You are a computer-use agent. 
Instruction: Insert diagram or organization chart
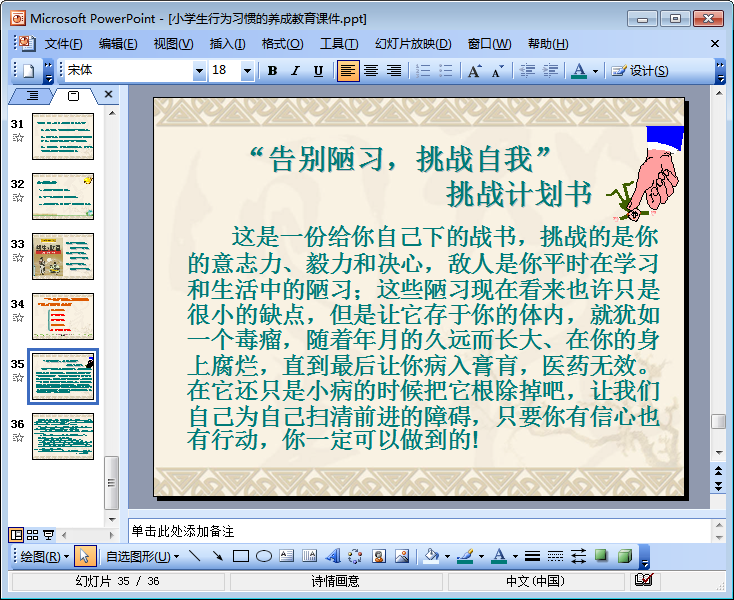355,556
